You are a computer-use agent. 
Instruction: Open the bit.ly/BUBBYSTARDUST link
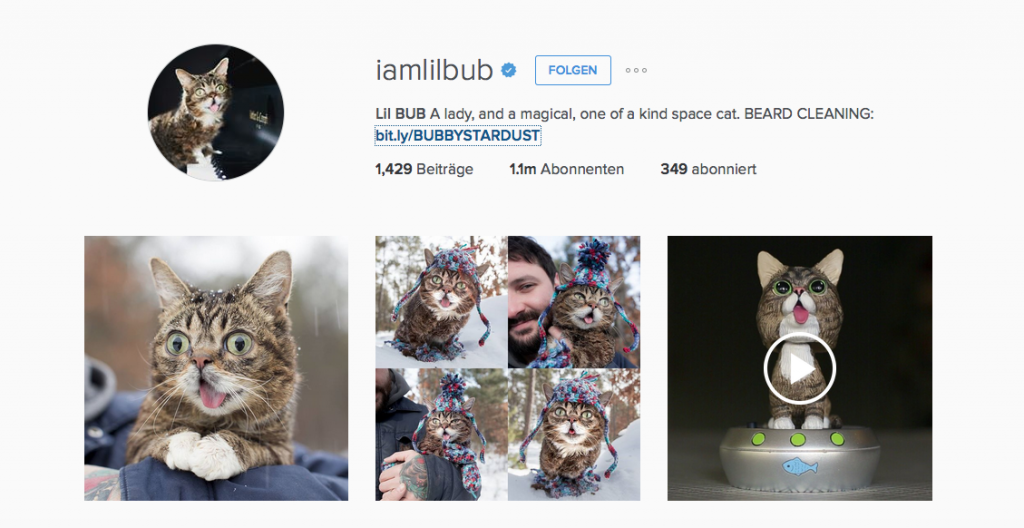(x=457, y=136)
